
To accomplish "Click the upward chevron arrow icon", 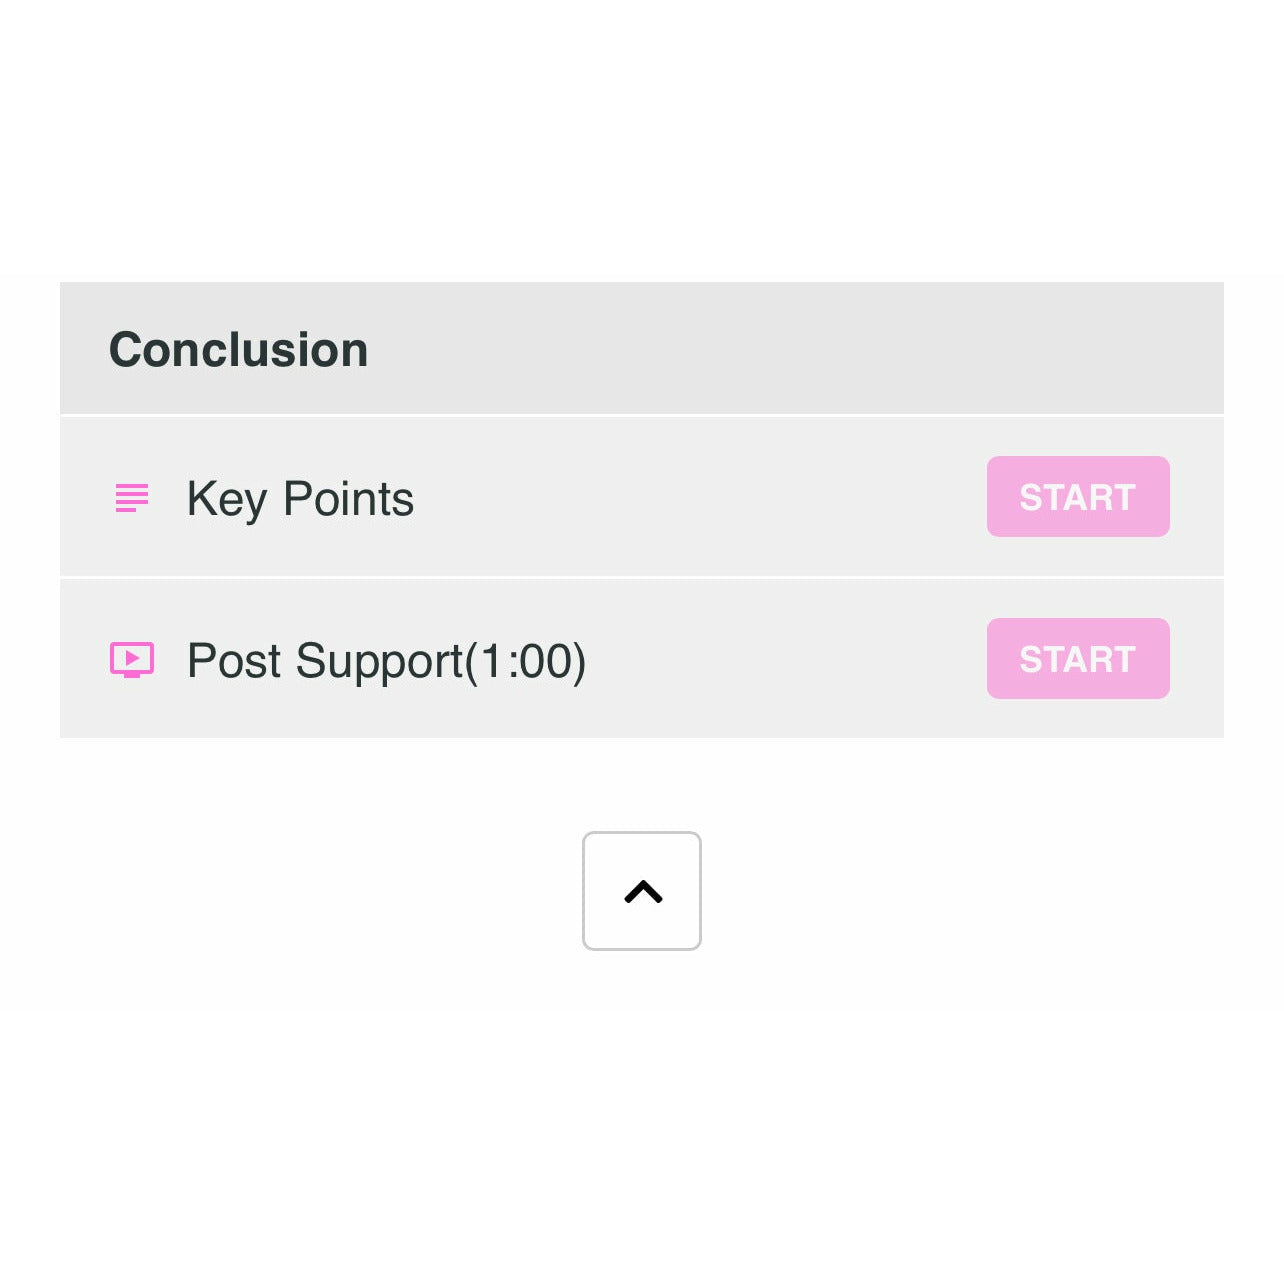I will 643,892.
